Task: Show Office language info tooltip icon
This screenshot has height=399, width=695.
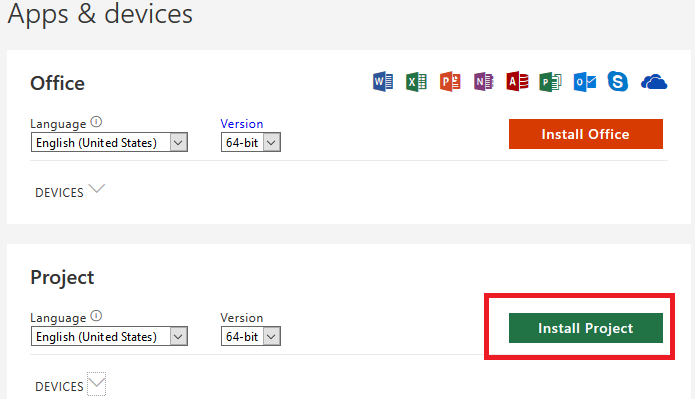Action: click(96, 121)
